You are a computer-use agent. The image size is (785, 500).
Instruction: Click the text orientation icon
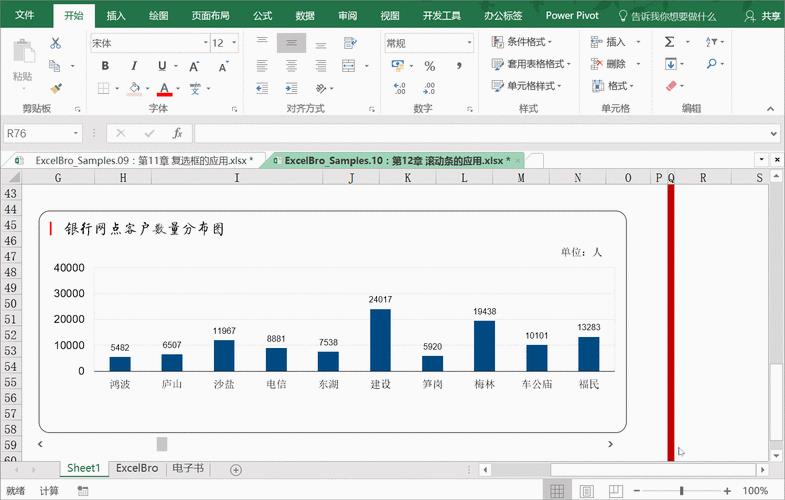(x=321, y=89)
